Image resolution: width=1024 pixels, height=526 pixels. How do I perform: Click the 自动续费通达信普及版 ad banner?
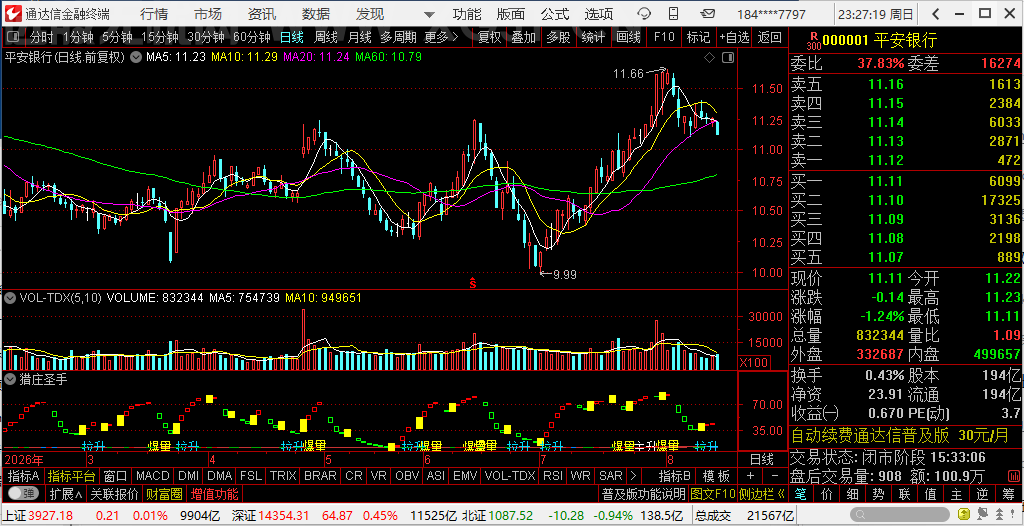905,435
